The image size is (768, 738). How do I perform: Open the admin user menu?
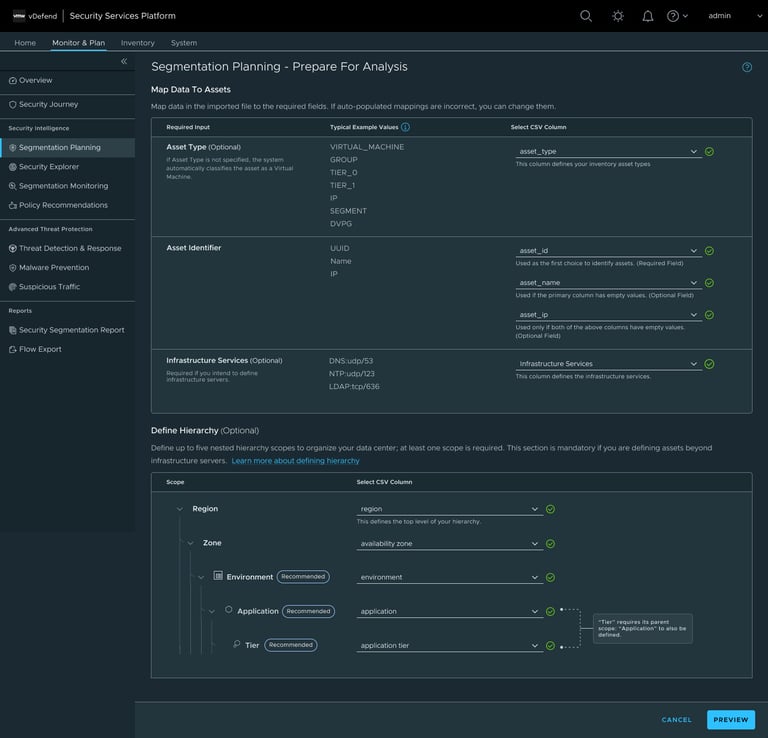[719, 16]
